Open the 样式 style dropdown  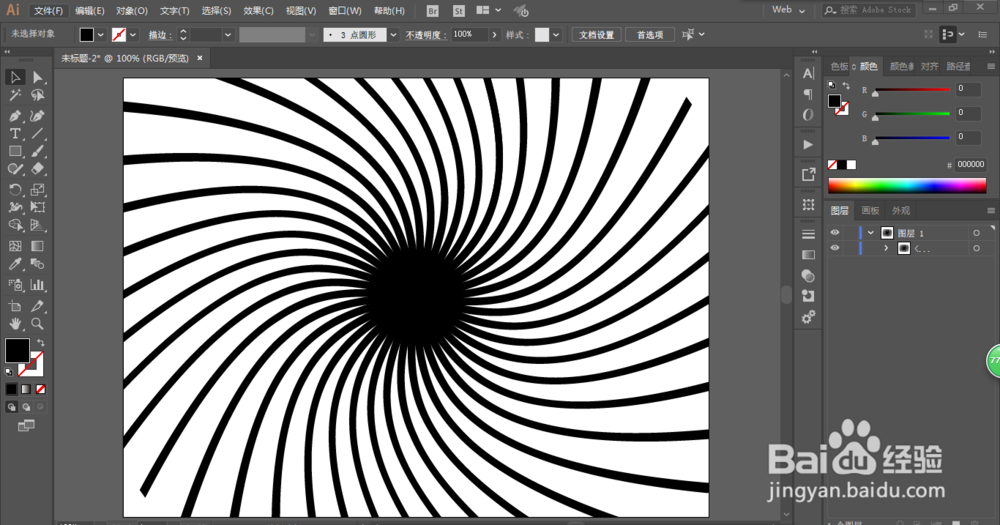(556, 35)
